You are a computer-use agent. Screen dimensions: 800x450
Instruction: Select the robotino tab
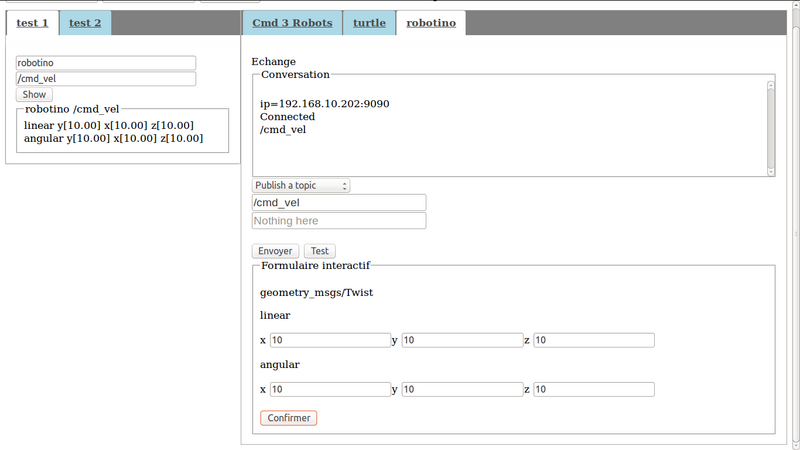430,22
